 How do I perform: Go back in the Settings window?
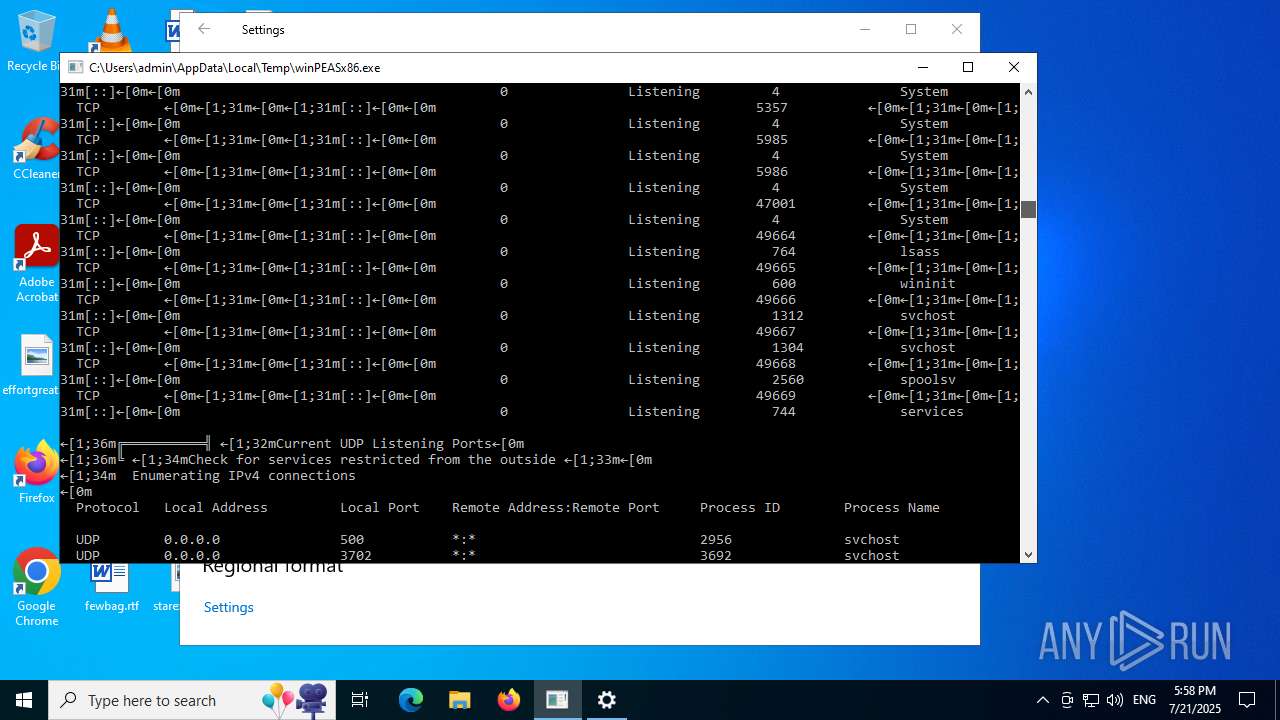pos(204,29)
